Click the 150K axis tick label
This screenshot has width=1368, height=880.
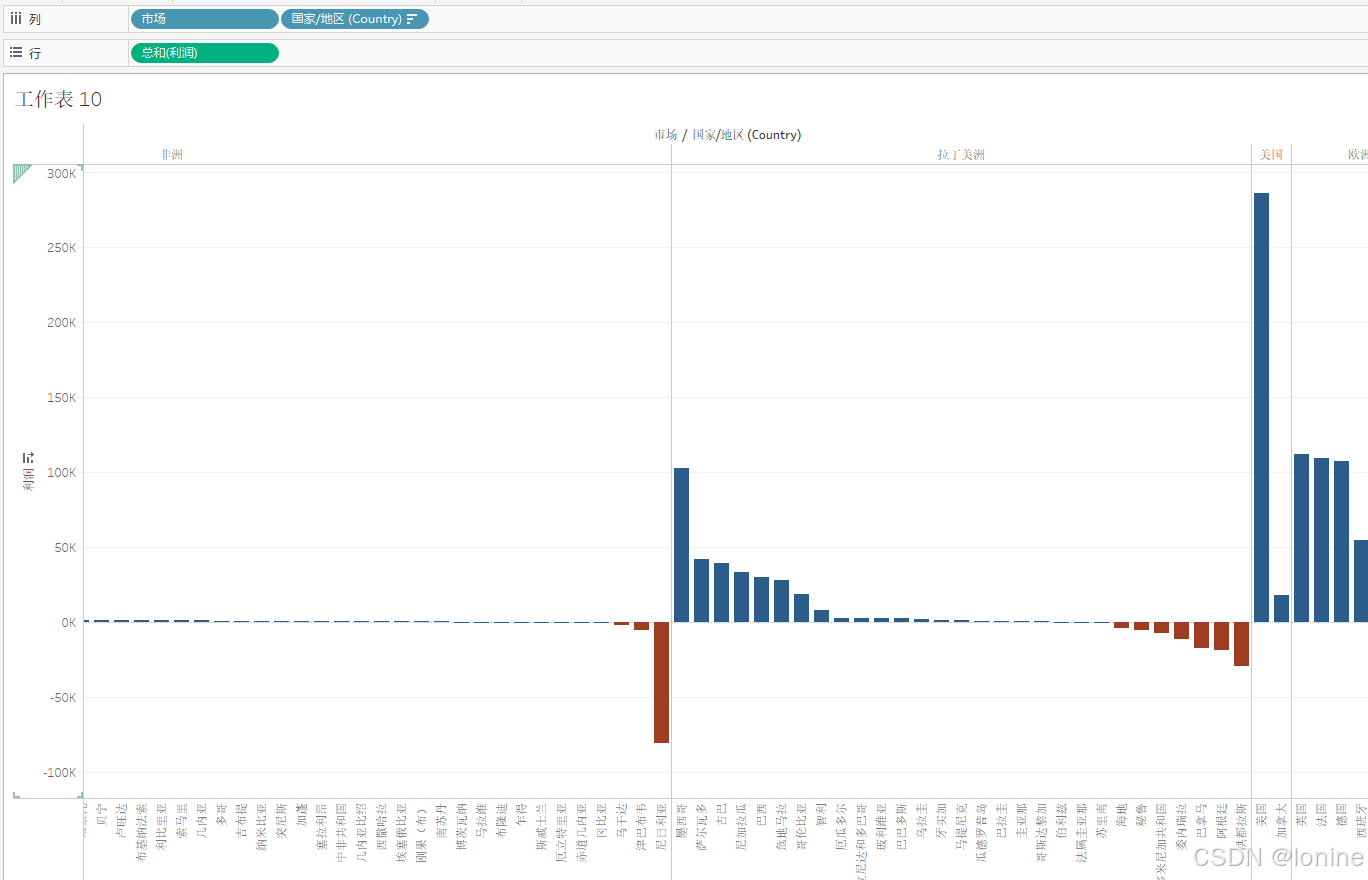(x=62, y=398)
